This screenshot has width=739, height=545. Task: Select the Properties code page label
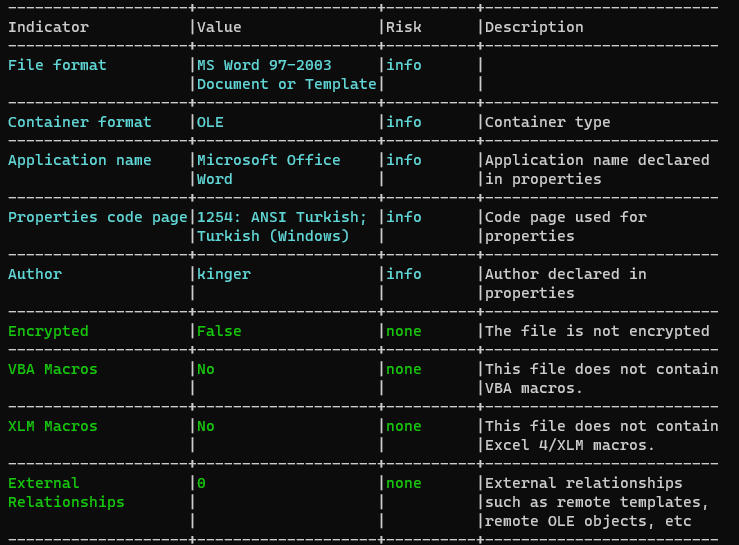[98, 217]
